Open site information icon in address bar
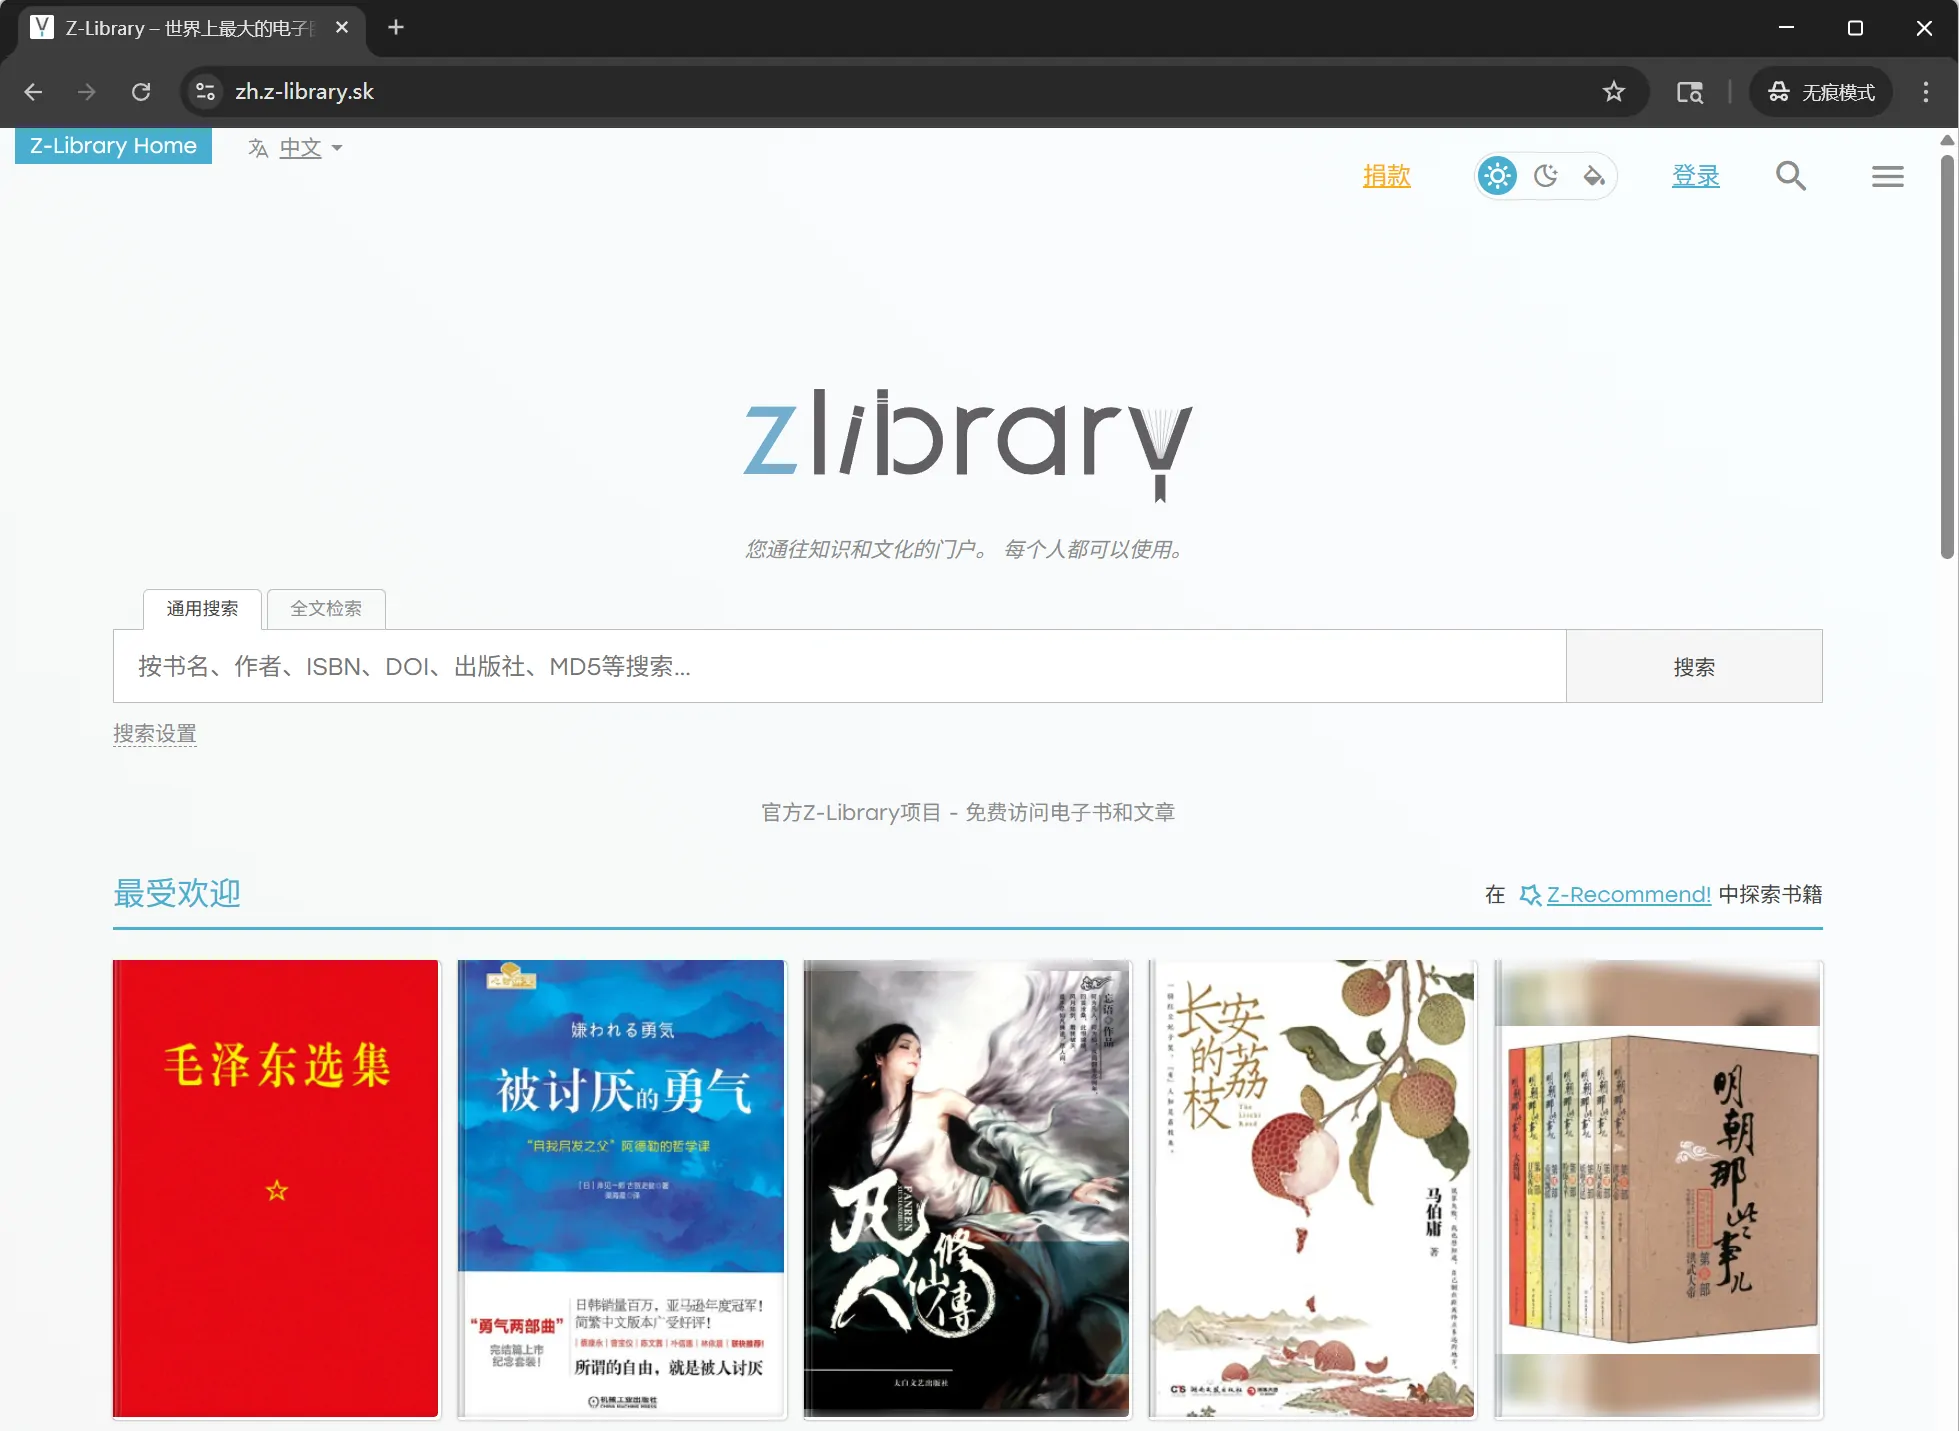 point(205,92)
